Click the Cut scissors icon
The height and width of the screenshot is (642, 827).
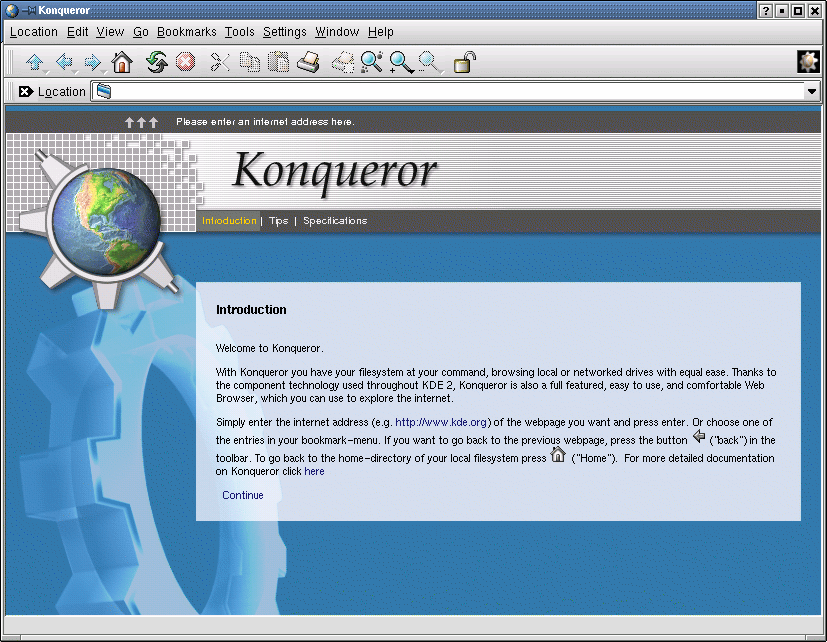pos(220,62)
